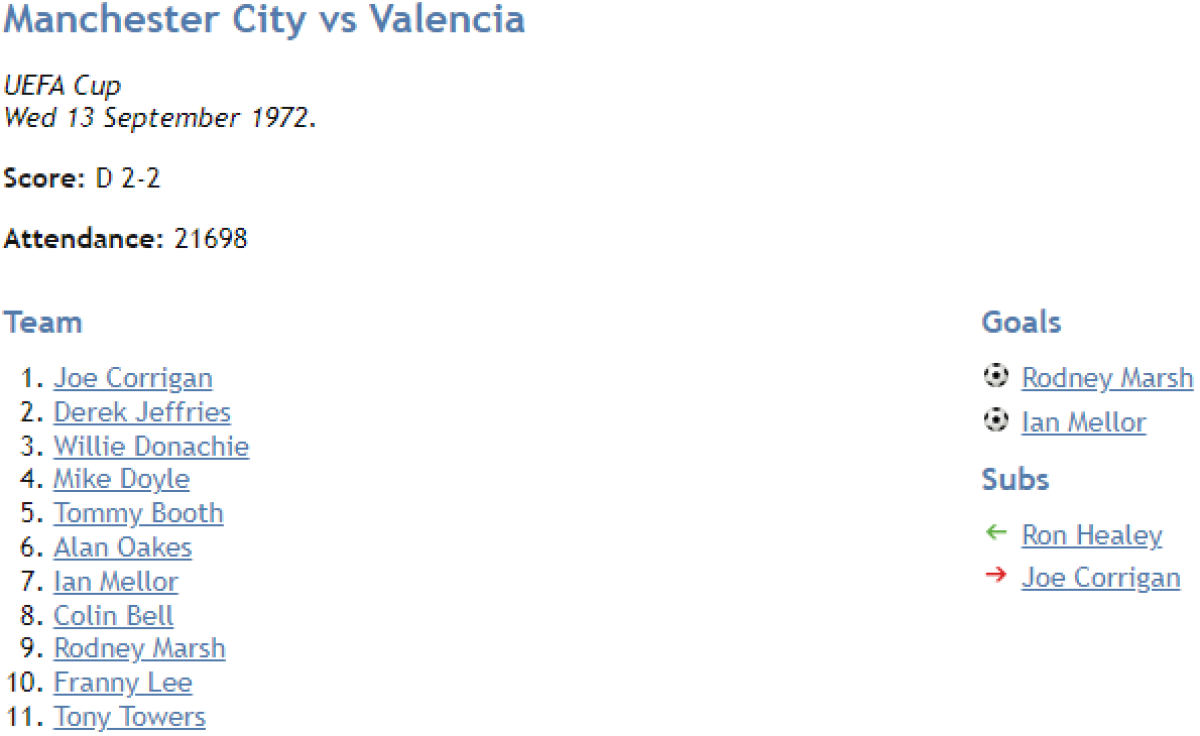This screenshot has height=736, width=1200.
Task: Click the red substitution arrow next to Joe Corrigan
Action: pyautogui.click(x=996, y=577)
